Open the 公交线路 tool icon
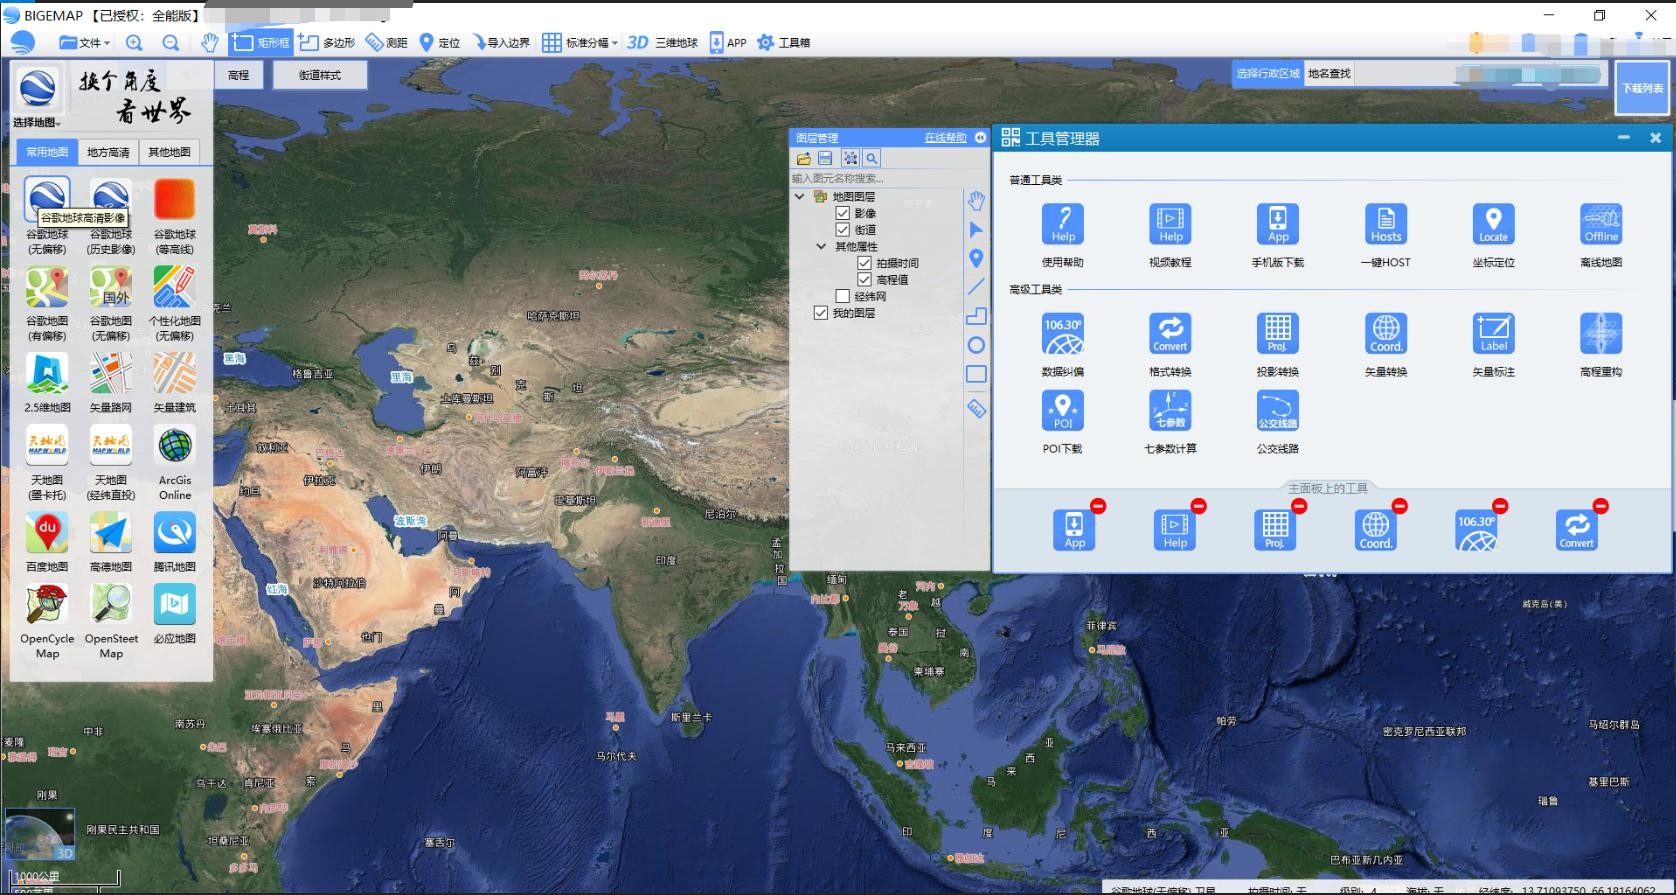The image size is (1676, 895). (1277, 411)
